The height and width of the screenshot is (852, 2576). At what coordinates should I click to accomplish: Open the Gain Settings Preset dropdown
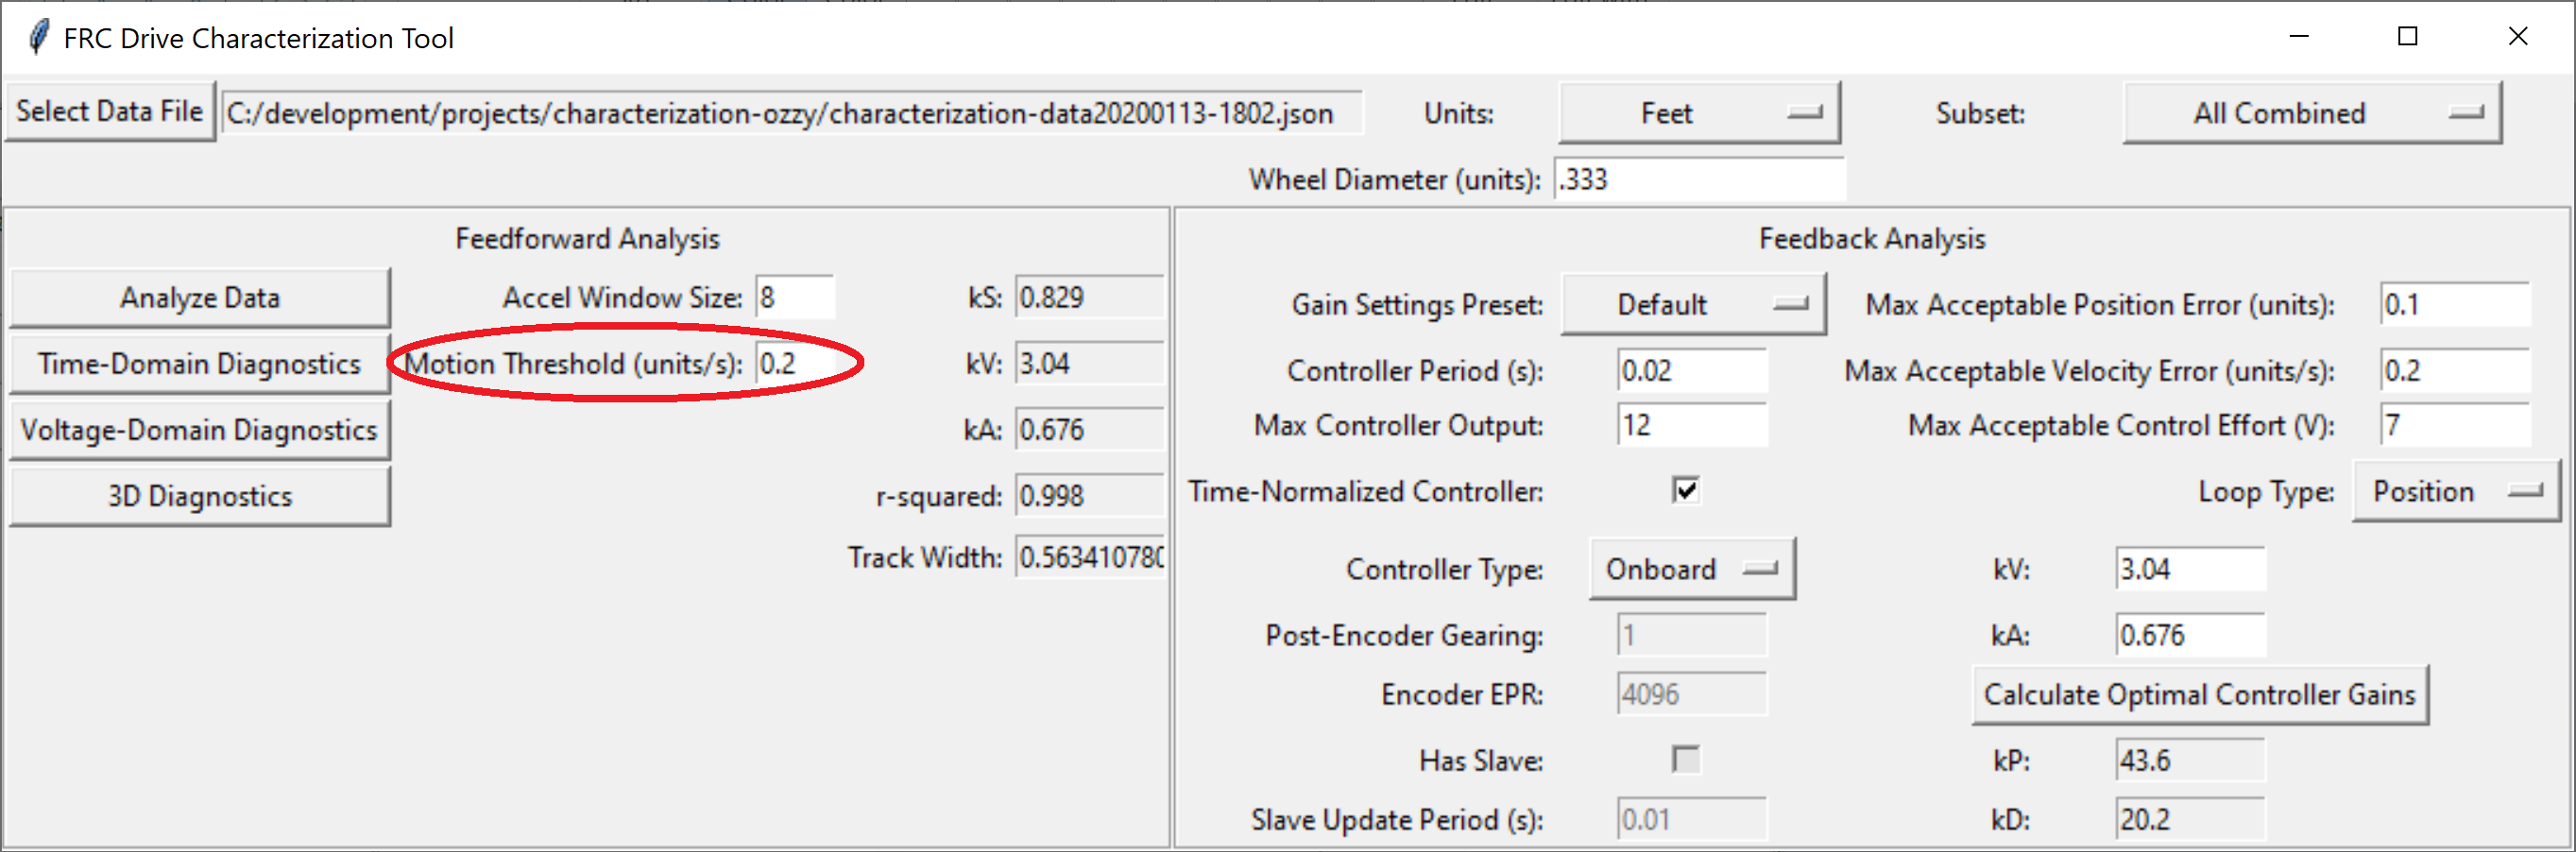[1692, 304]
